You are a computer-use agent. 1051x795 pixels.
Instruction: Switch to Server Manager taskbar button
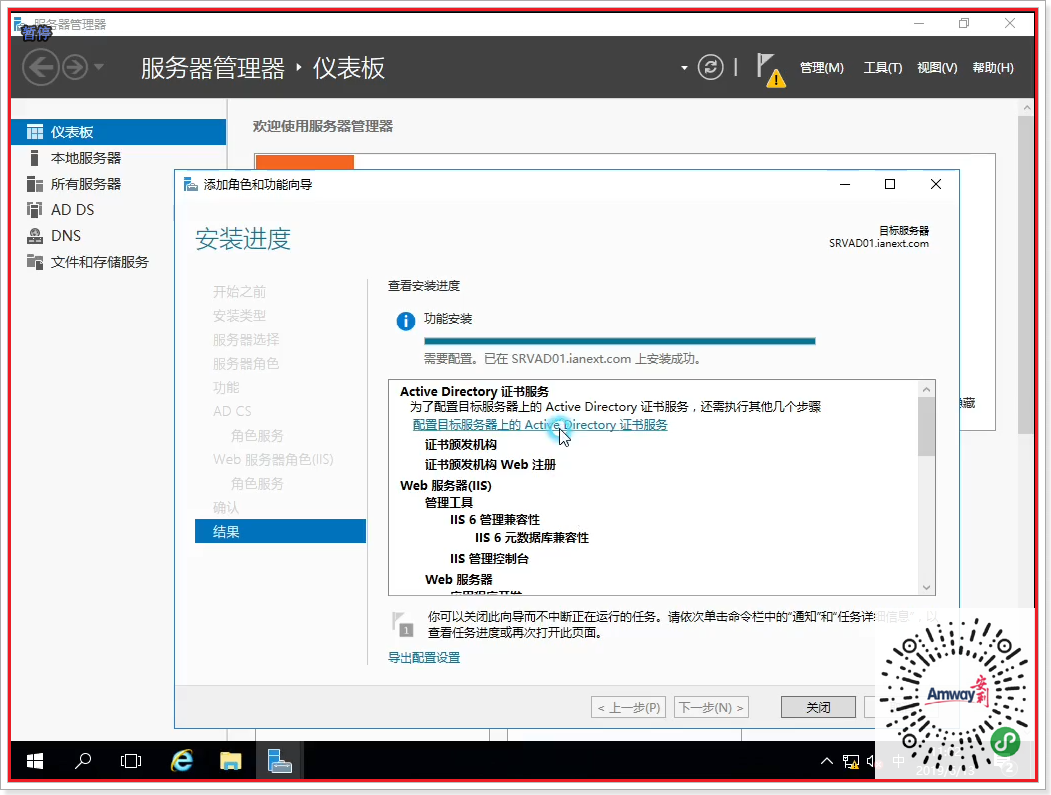click(x=280, y=761)
